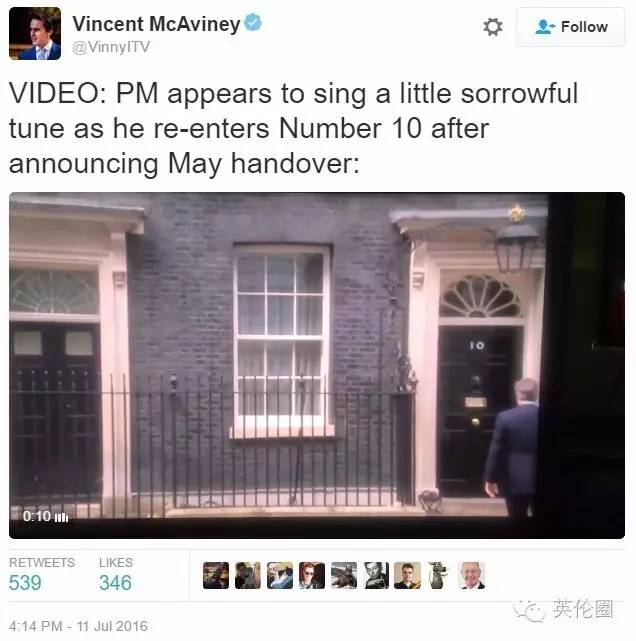
Task: Click the fourth liker avatar with sunglasses
Action: pos(311,576)
